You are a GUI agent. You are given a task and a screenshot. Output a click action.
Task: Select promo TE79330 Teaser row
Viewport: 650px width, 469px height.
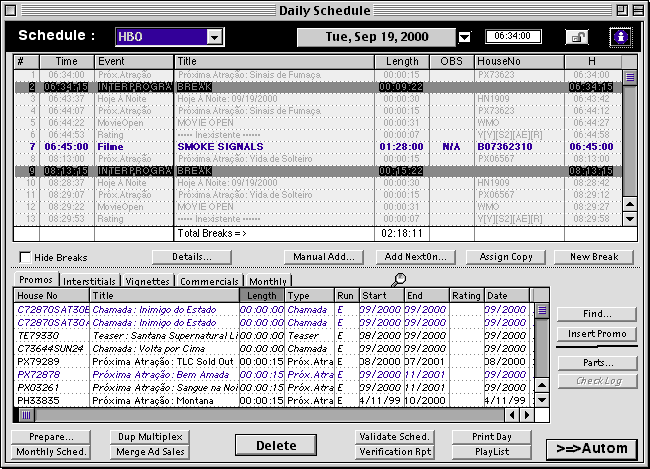click(x=274, y=335)
